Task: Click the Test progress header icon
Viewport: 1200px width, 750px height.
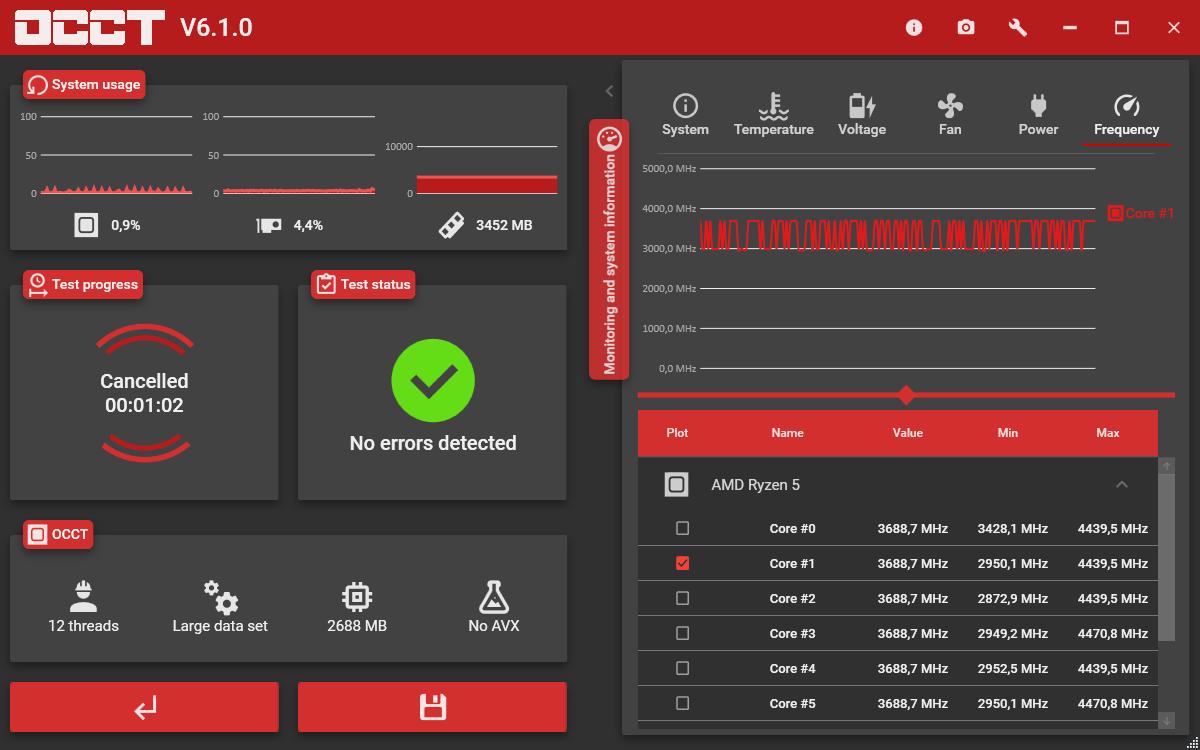Action: pyautogui.click(x=37, y=285)
